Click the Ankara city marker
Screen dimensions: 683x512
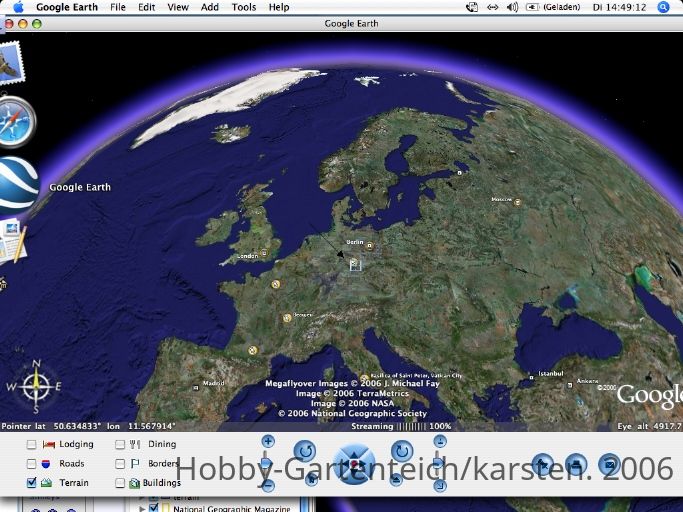pos(570,385)
